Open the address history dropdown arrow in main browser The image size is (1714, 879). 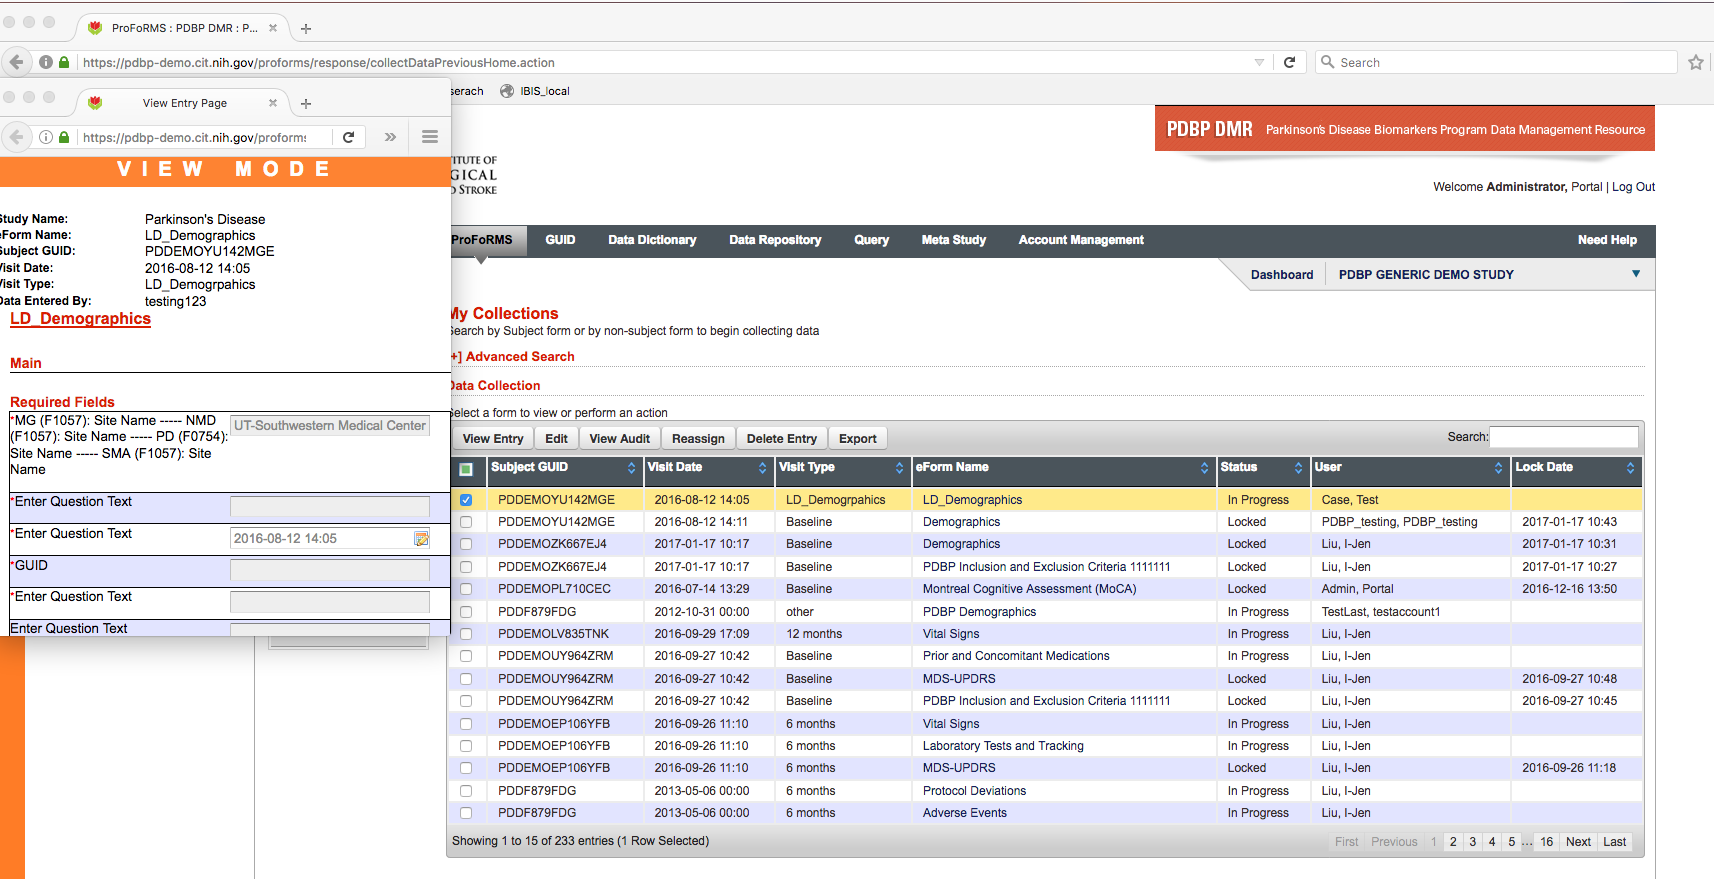click(1259, 62)
